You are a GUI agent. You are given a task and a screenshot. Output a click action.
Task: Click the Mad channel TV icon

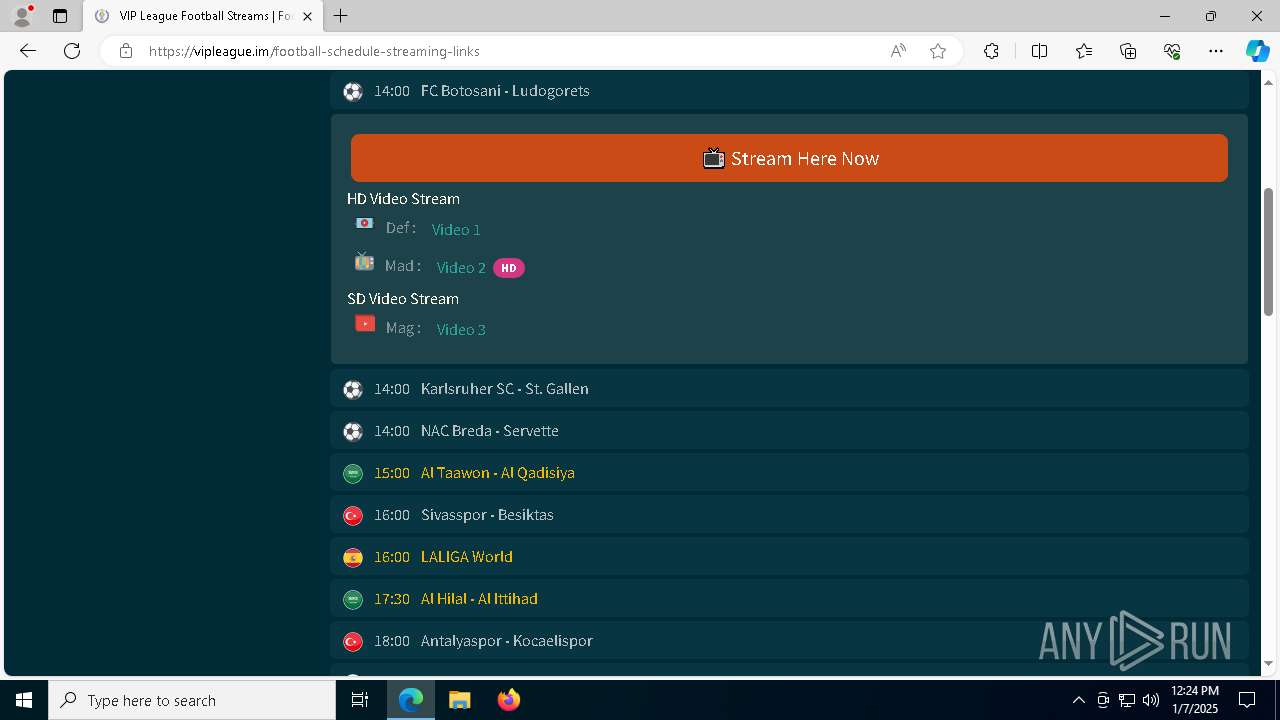(364, 262)
